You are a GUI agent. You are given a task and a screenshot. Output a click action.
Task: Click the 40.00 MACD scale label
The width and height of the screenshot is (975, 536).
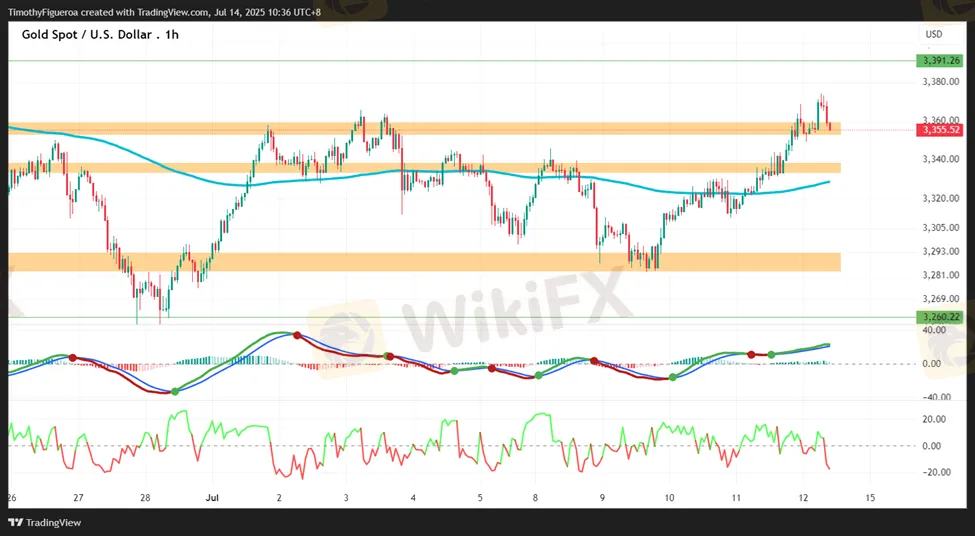[x=934, y=330]
